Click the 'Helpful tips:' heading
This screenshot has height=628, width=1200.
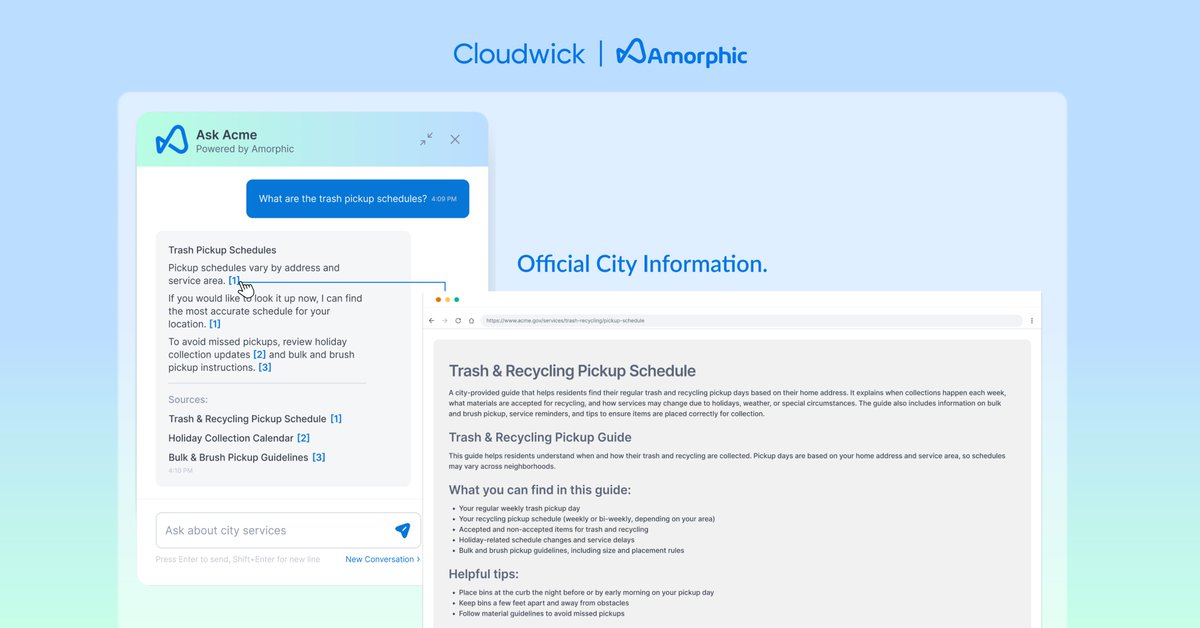tap(485, 574)
